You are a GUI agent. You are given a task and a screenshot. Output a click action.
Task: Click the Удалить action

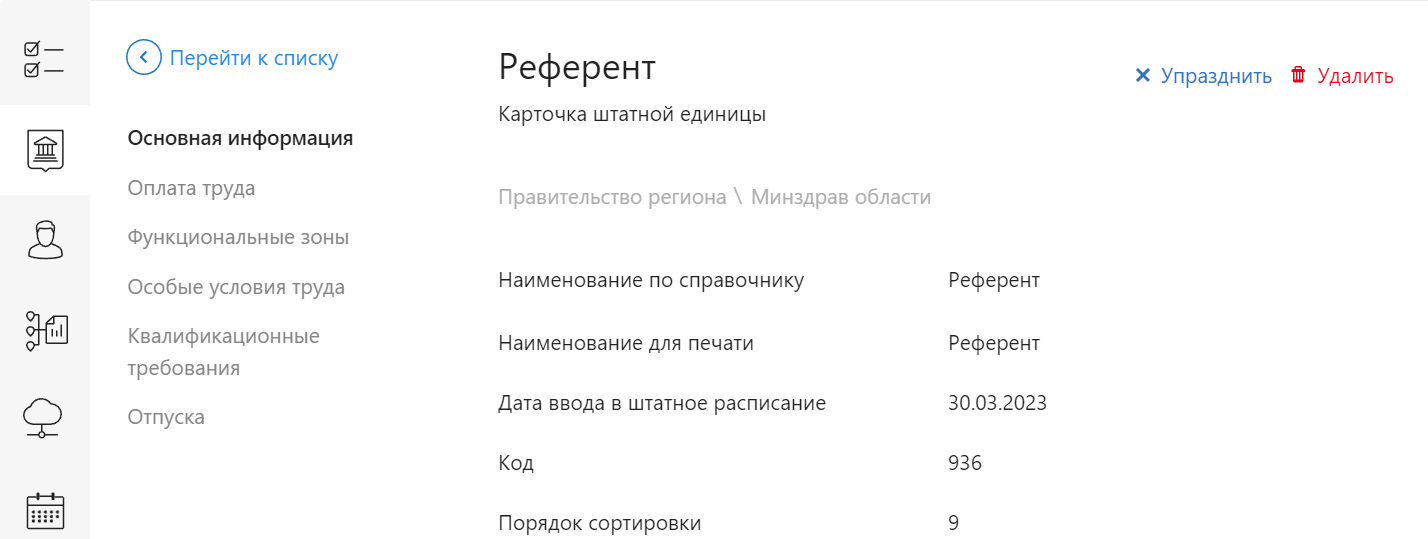1355,76
